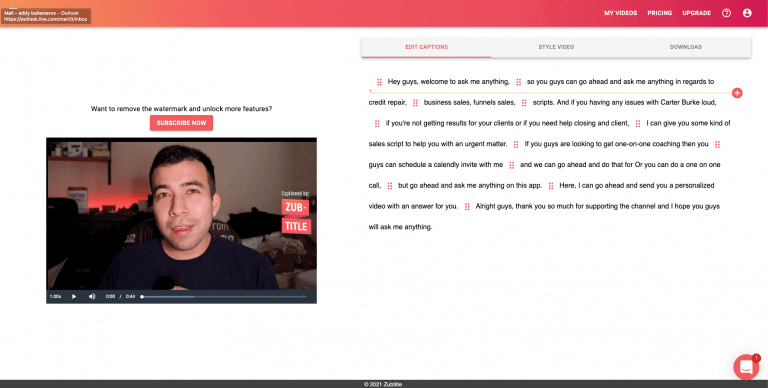The image size is (768, 388).
Task: Click the plus icon to add caption
Action: (737, 93)
